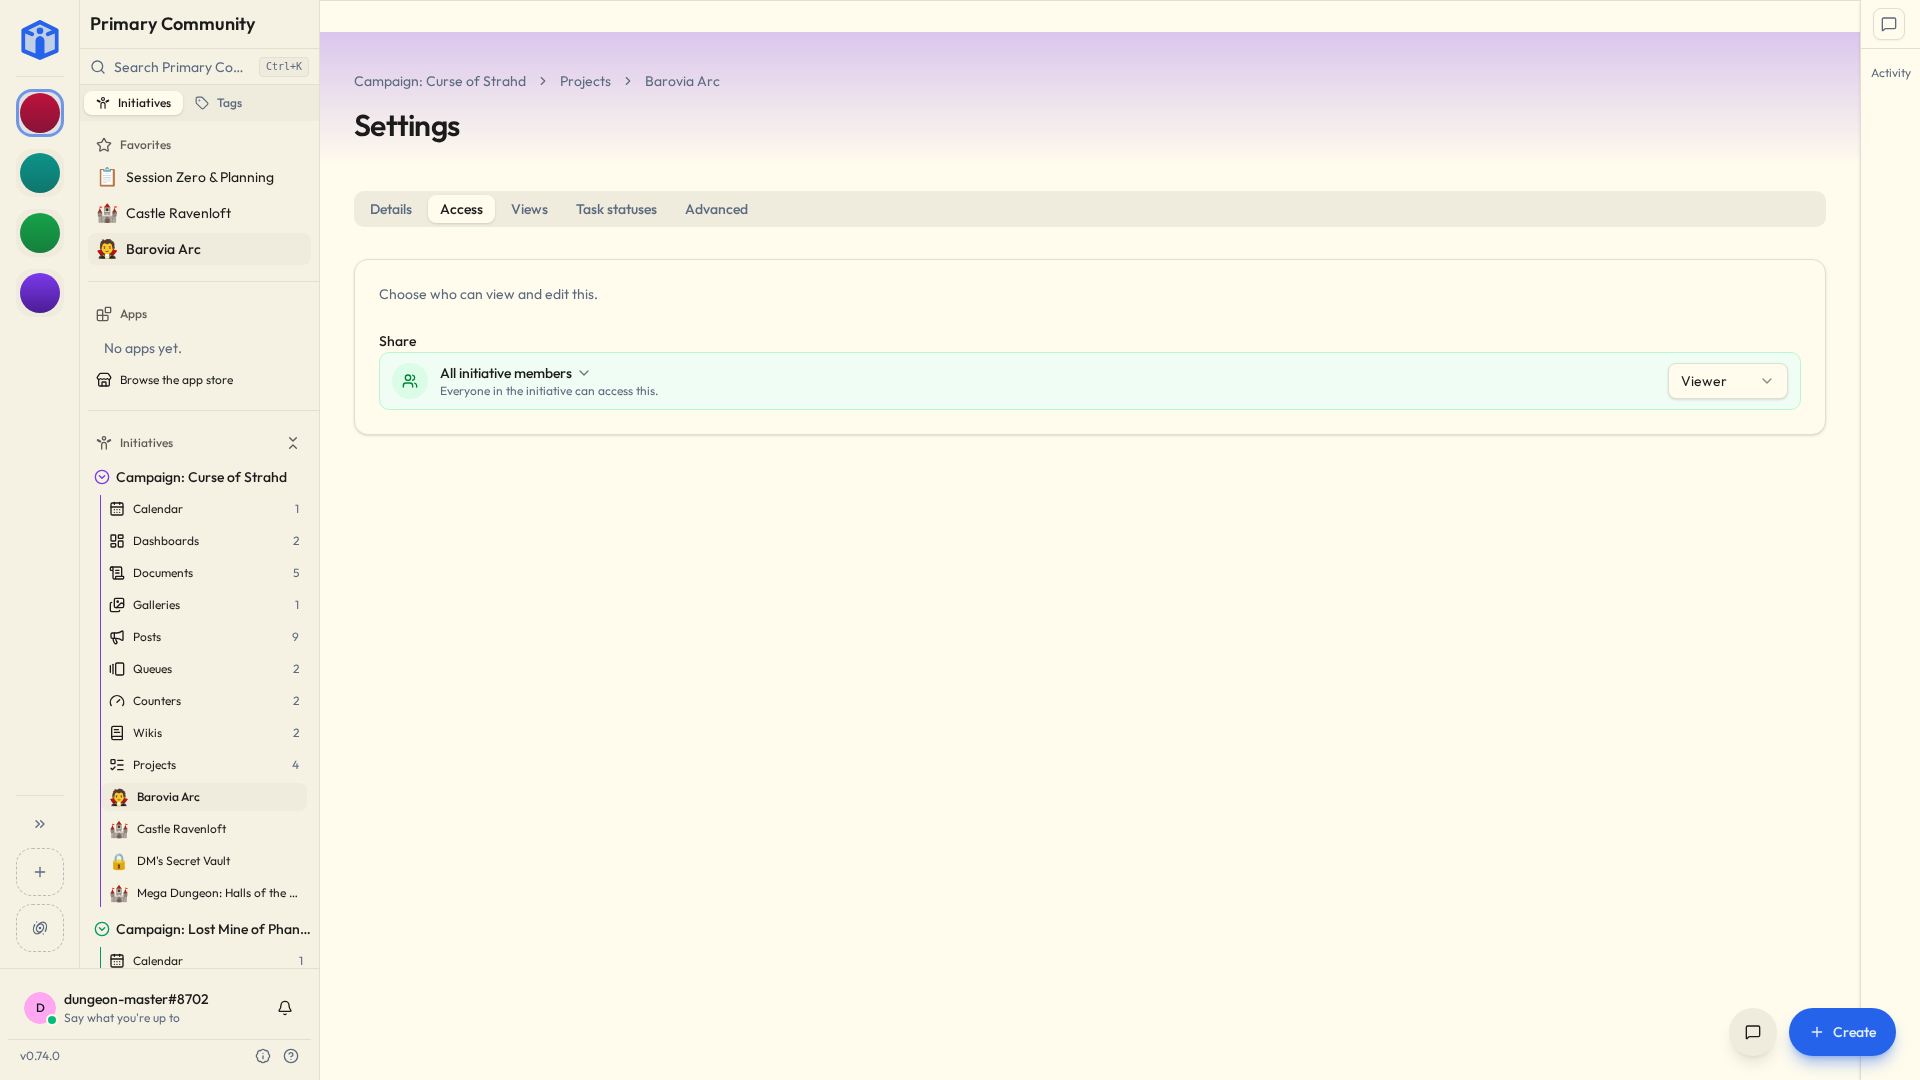Open Calendar under Lost Mine campaign

coord(205,961)
